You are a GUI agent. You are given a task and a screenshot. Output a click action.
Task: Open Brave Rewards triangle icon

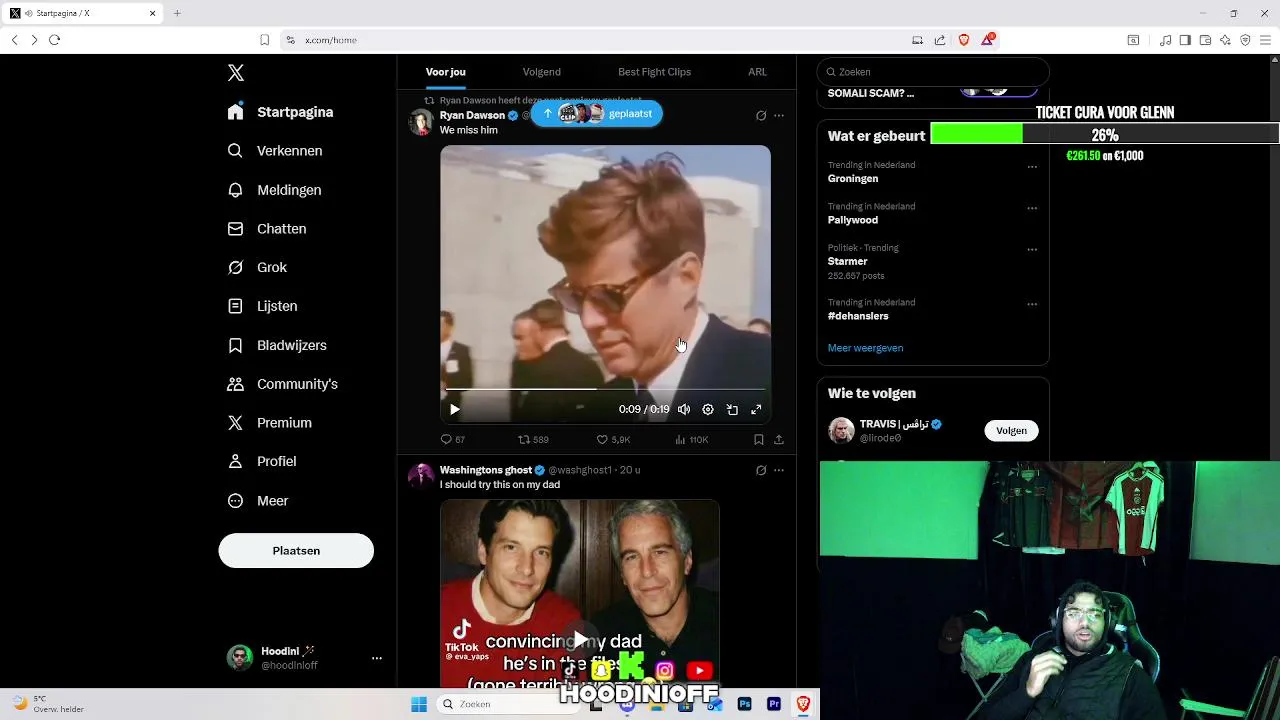click(x=988, y=40)
